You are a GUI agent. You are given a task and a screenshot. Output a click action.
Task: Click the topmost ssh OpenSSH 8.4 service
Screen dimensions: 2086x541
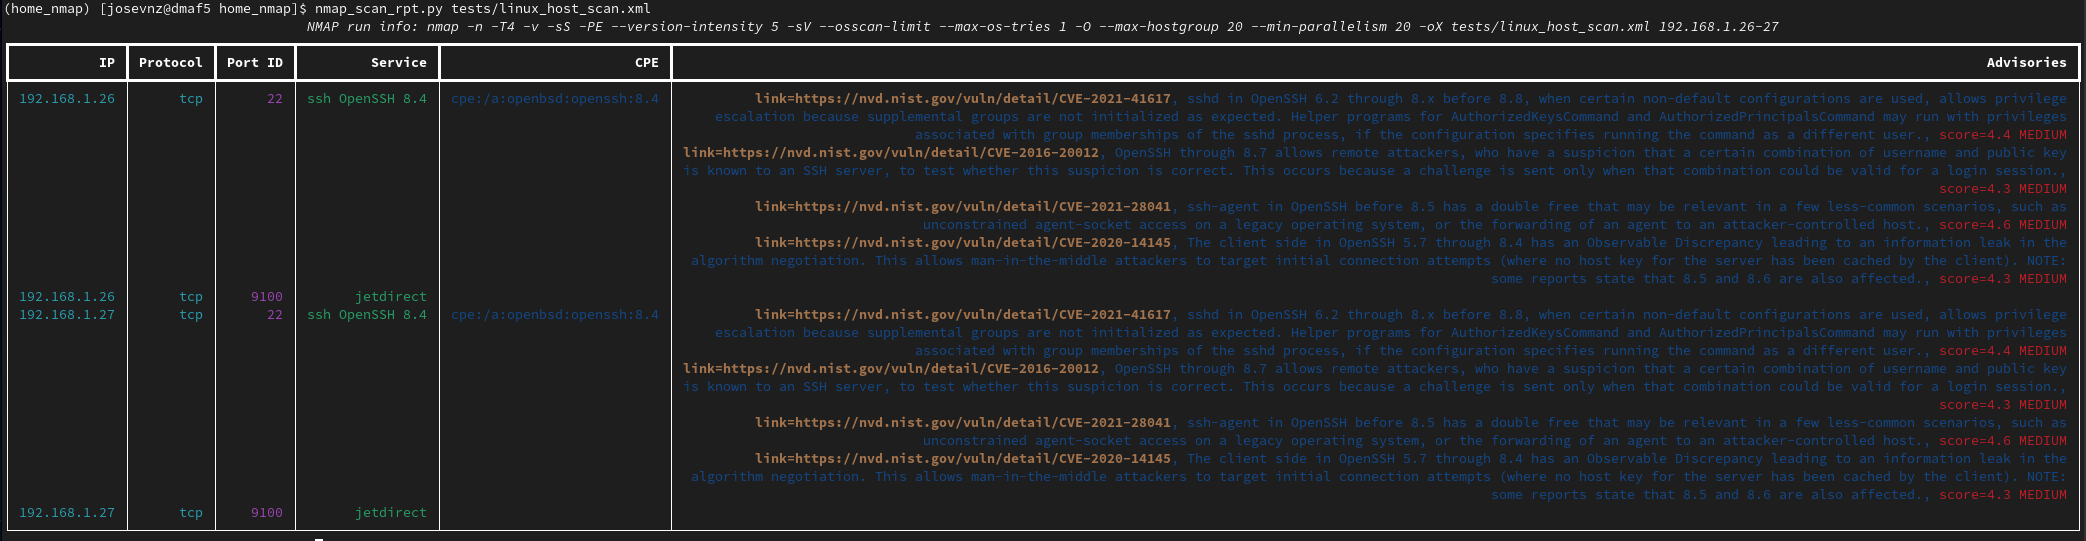(367, 99)
